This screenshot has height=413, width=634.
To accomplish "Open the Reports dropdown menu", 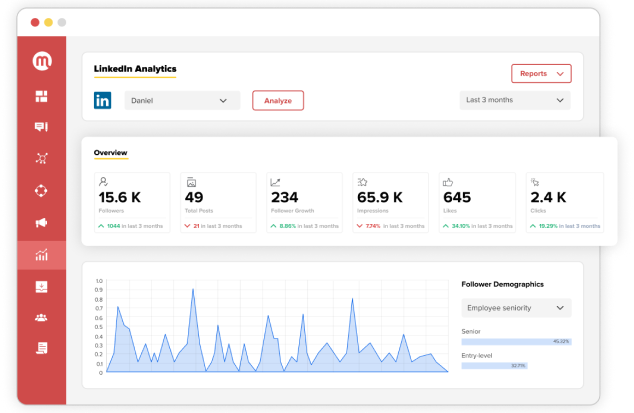I will (x=541, y=74).
